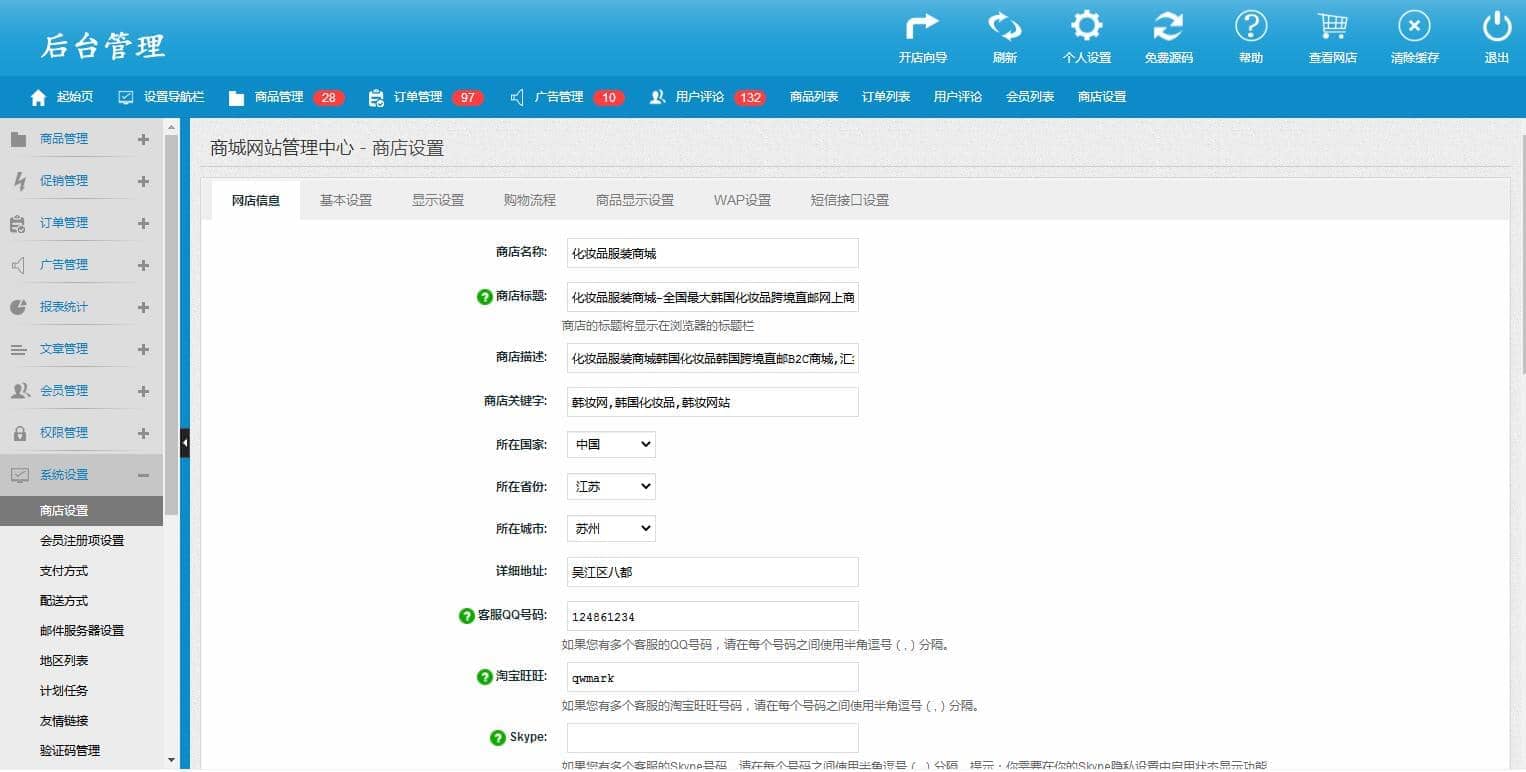Click the 商店名称 input field
This screenshot has height=772, width=1526.
pyautogui.click(x=712, y=253)
